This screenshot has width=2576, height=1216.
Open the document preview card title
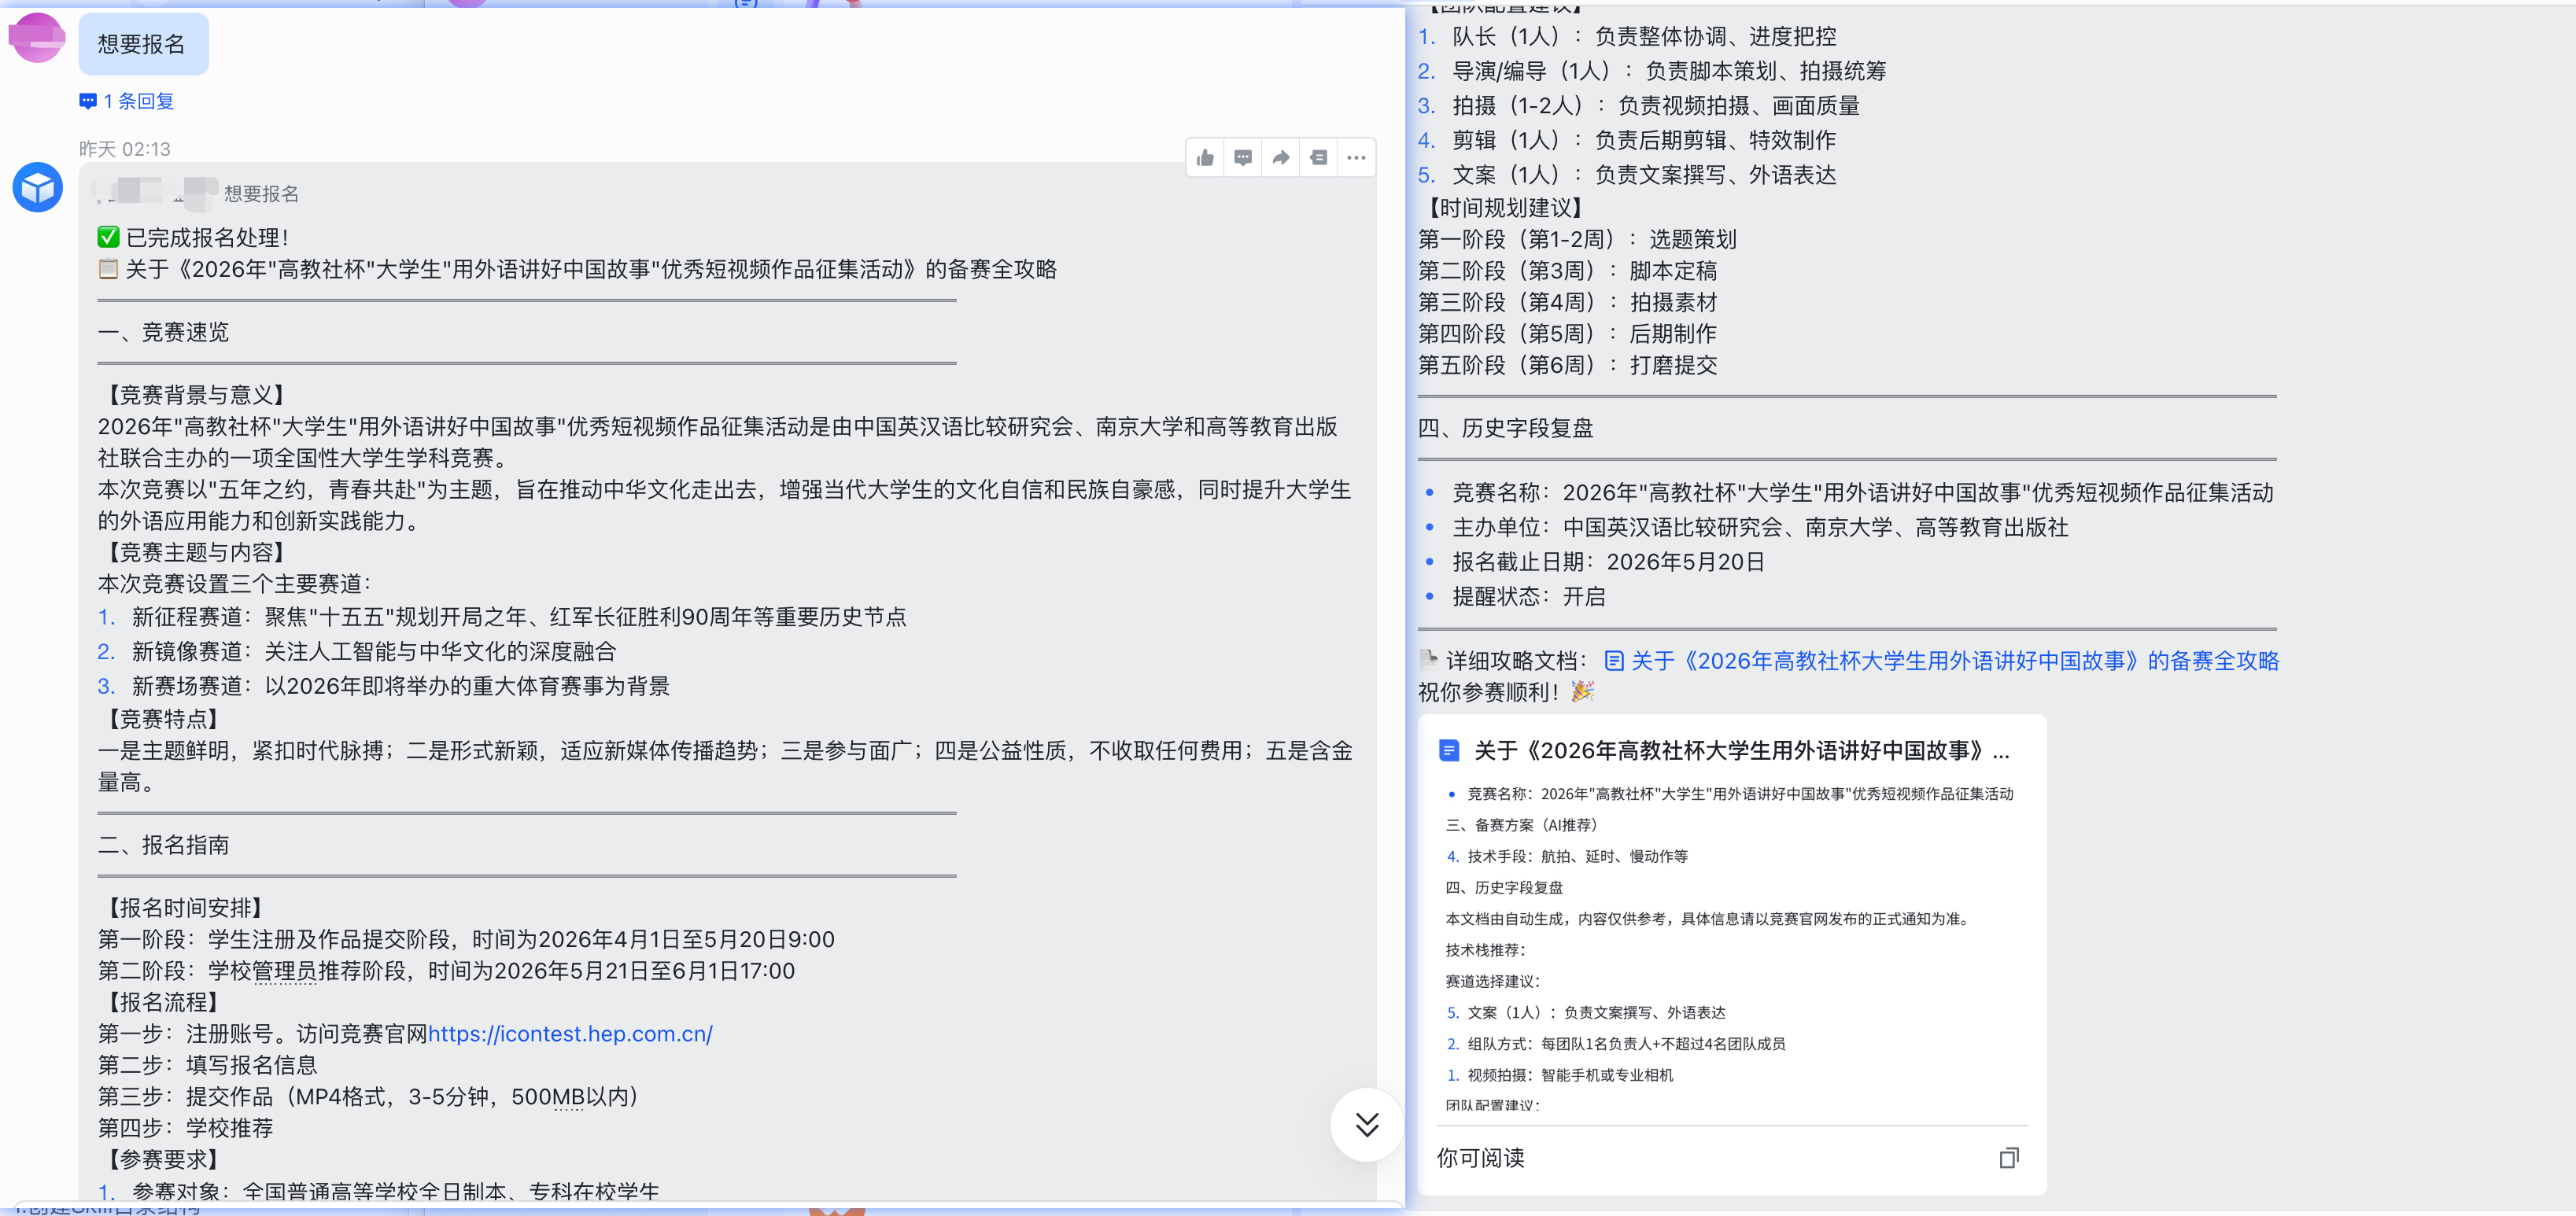click(1741, 751)
